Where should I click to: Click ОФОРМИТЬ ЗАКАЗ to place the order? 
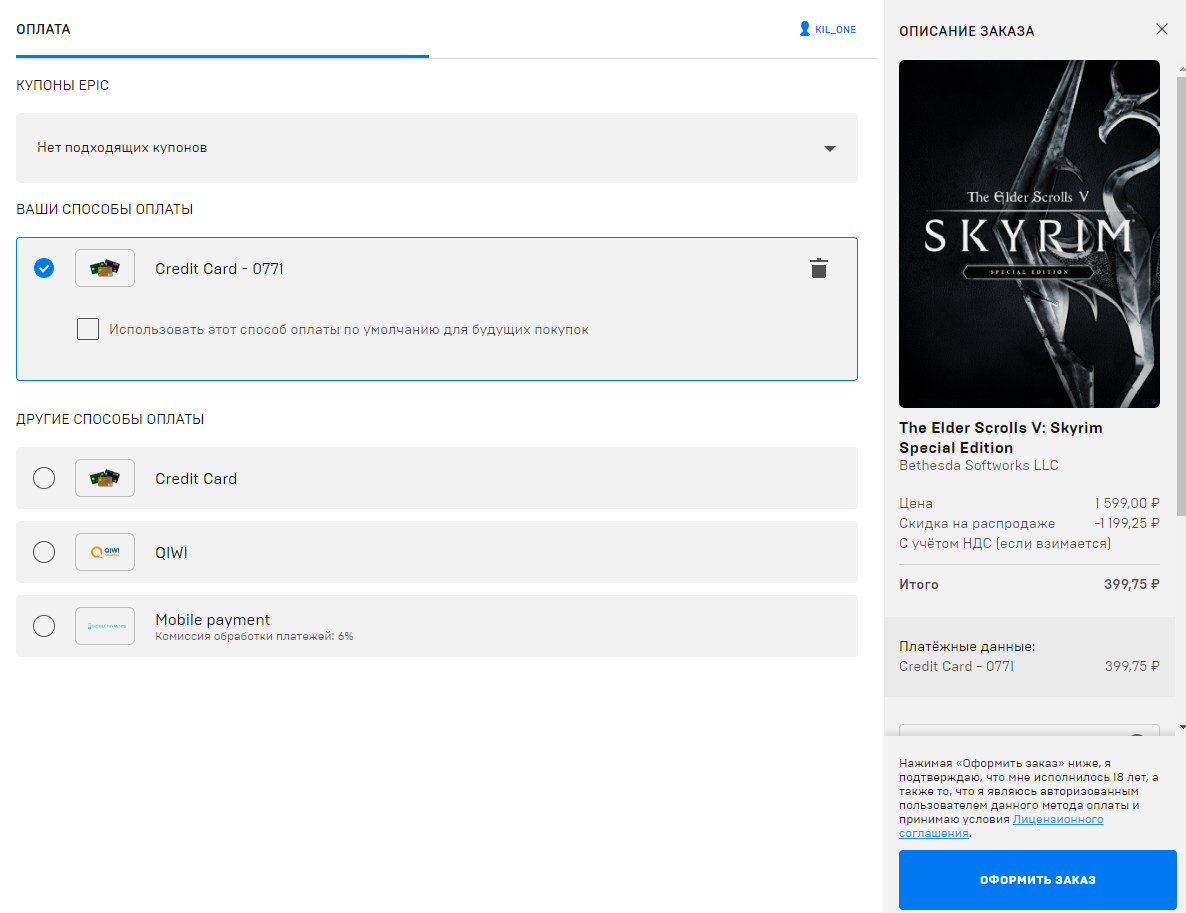1037,880
